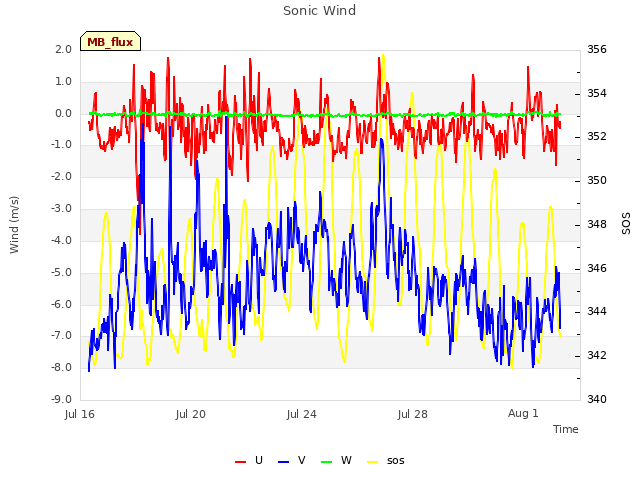
Task: Click the -3.0 wind axis value
Action: click(61, 209)
